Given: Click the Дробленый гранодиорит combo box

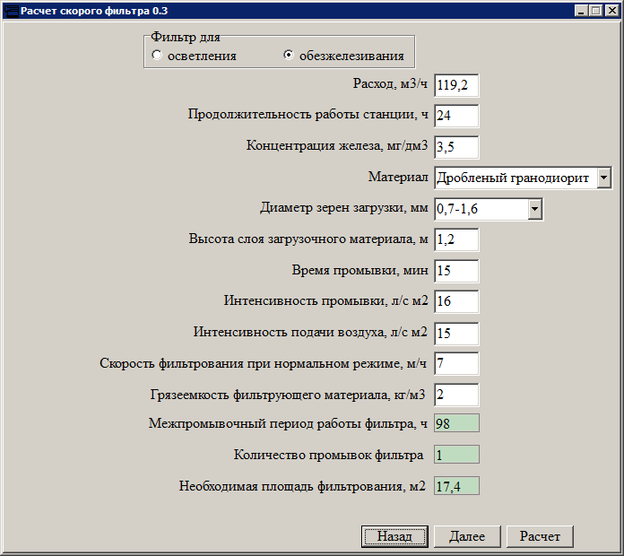Looking at the screenshot, I should pos(523,178).
